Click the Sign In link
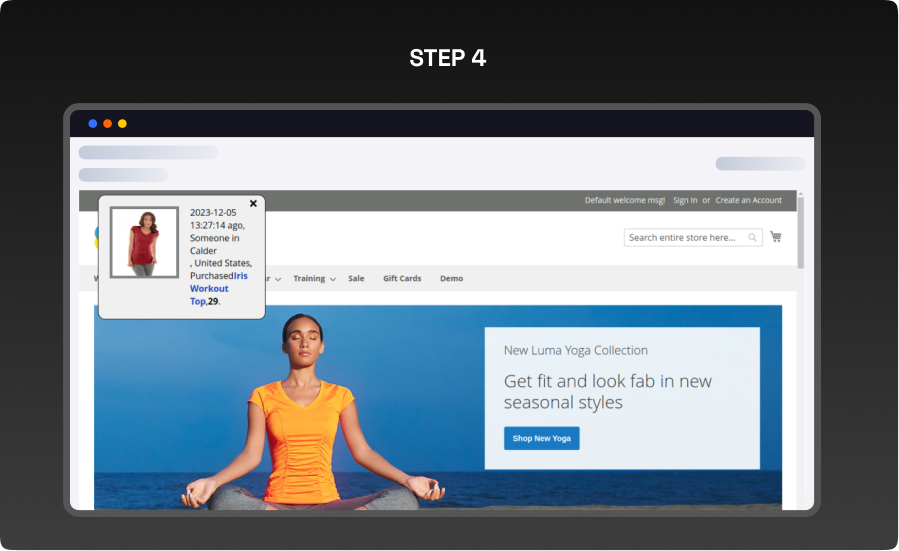The height and width of the screenshot is (551, 899). 685,200
